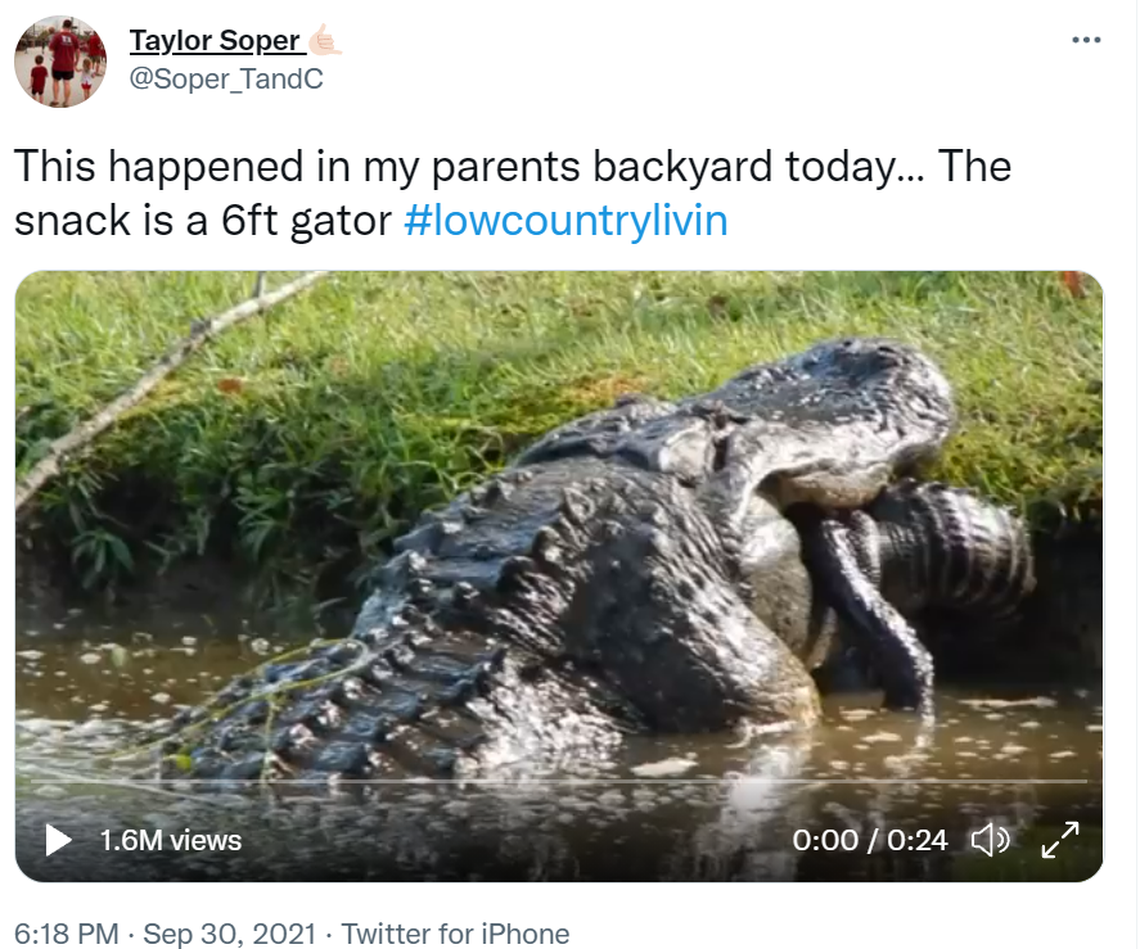Select the diagonal expand arrows icon
This screenshot has height=949, width=1140.
pyautogui.click(x=1062, y=840)
